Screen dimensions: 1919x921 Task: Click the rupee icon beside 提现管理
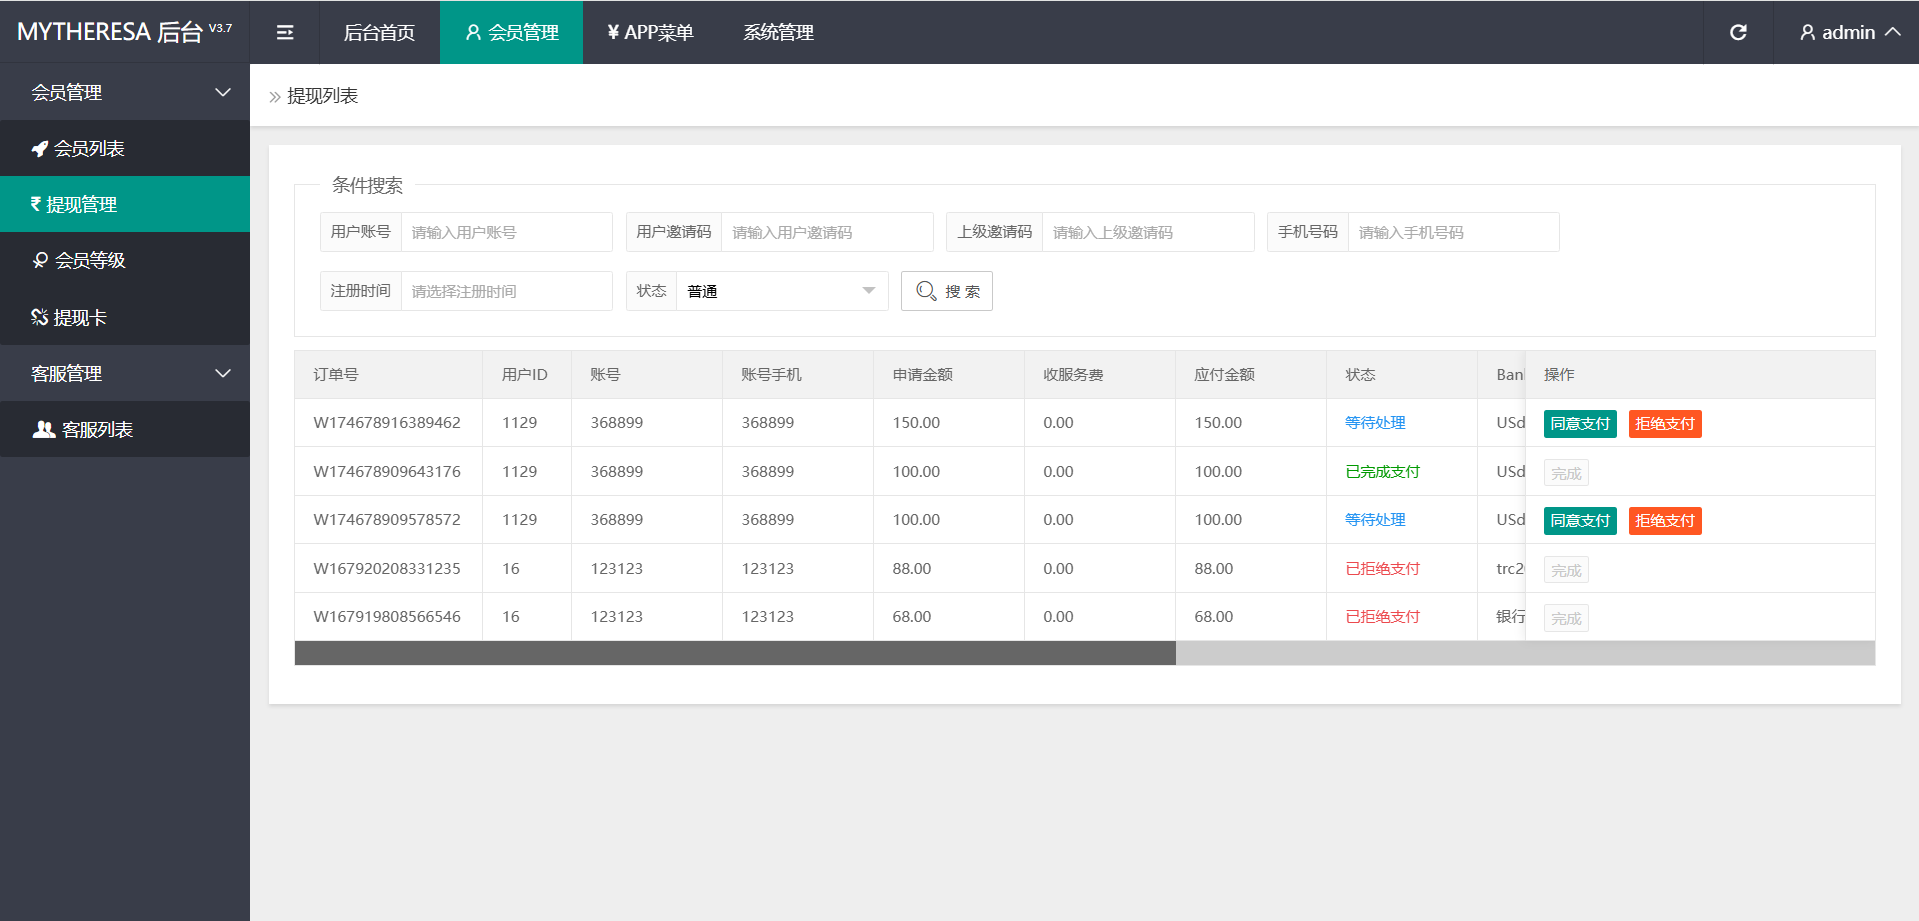36,204
